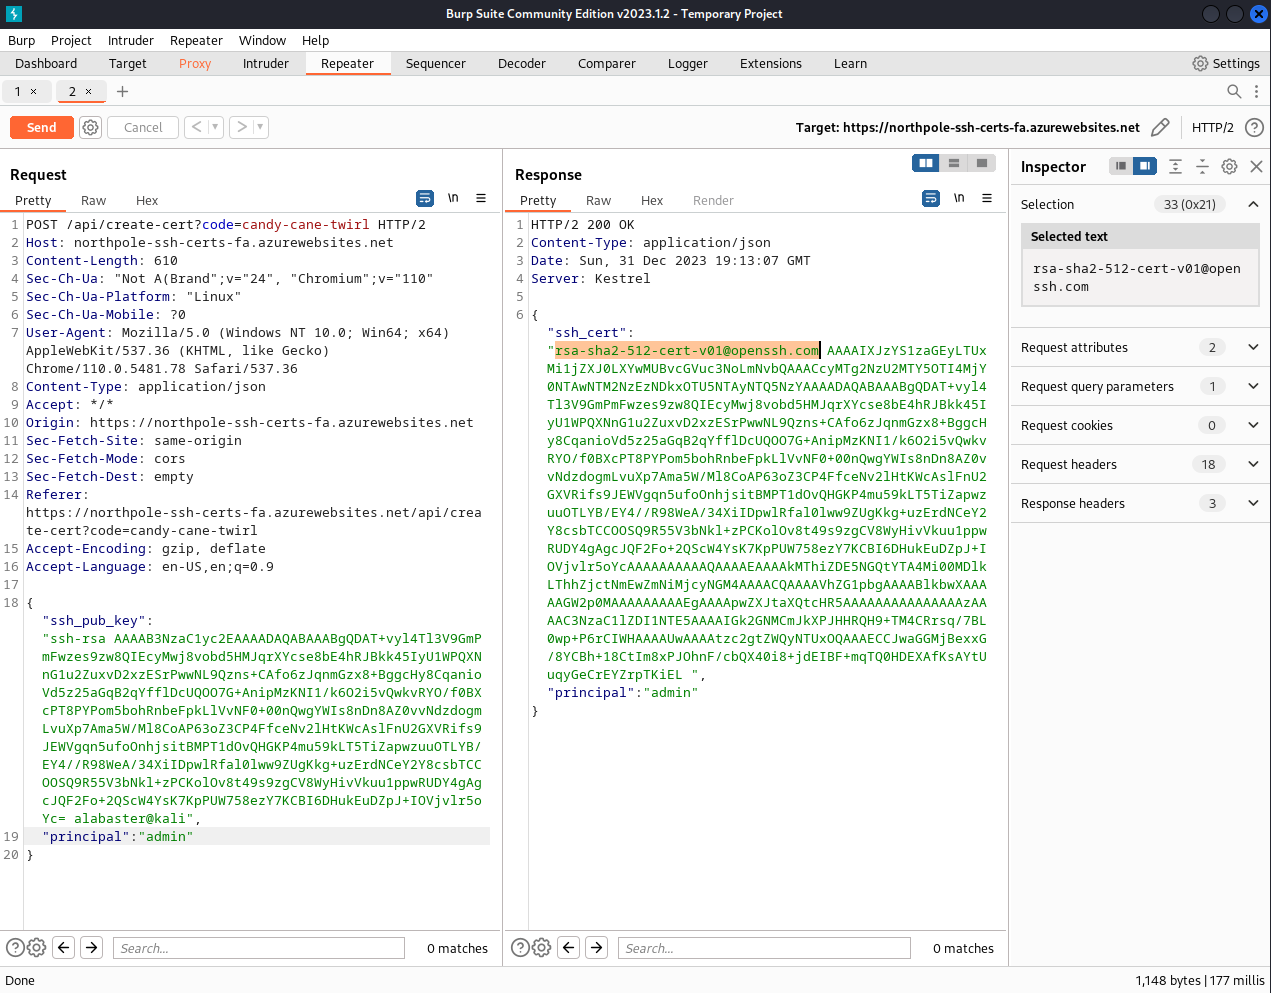Collapse the Selection section in Inspector
Image resolution: width=1271 pixels, height=993 pixels.
pyautogui.click(x=1253, y=205)
